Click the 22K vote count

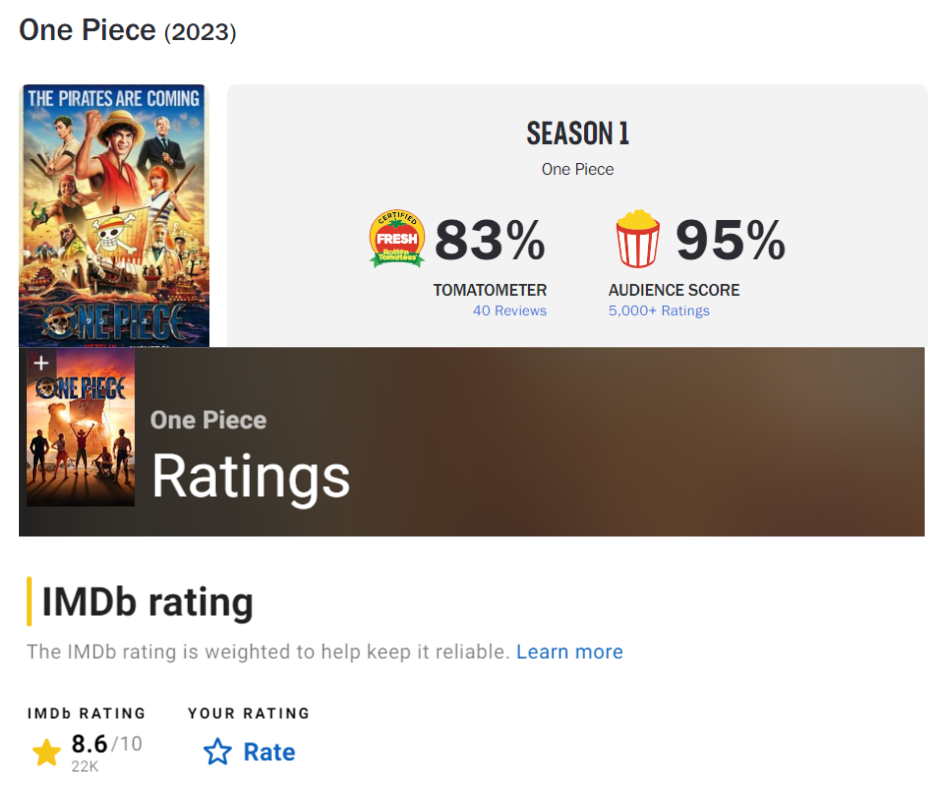point(84,767)
